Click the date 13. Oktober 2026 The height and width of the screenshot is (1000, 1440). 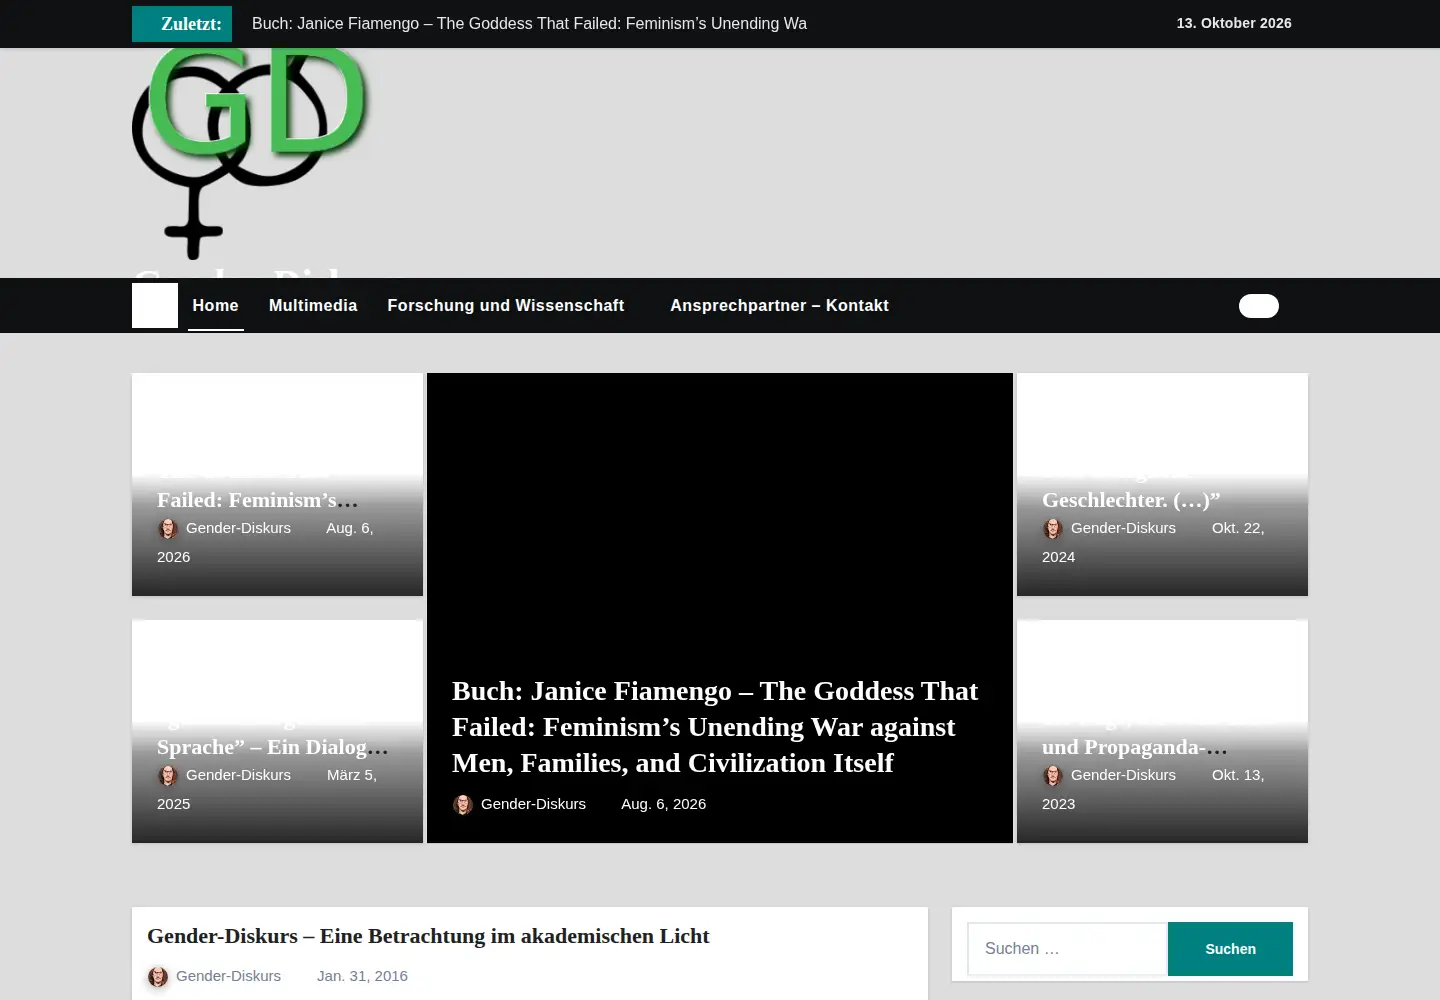[x=1234, y=23]
